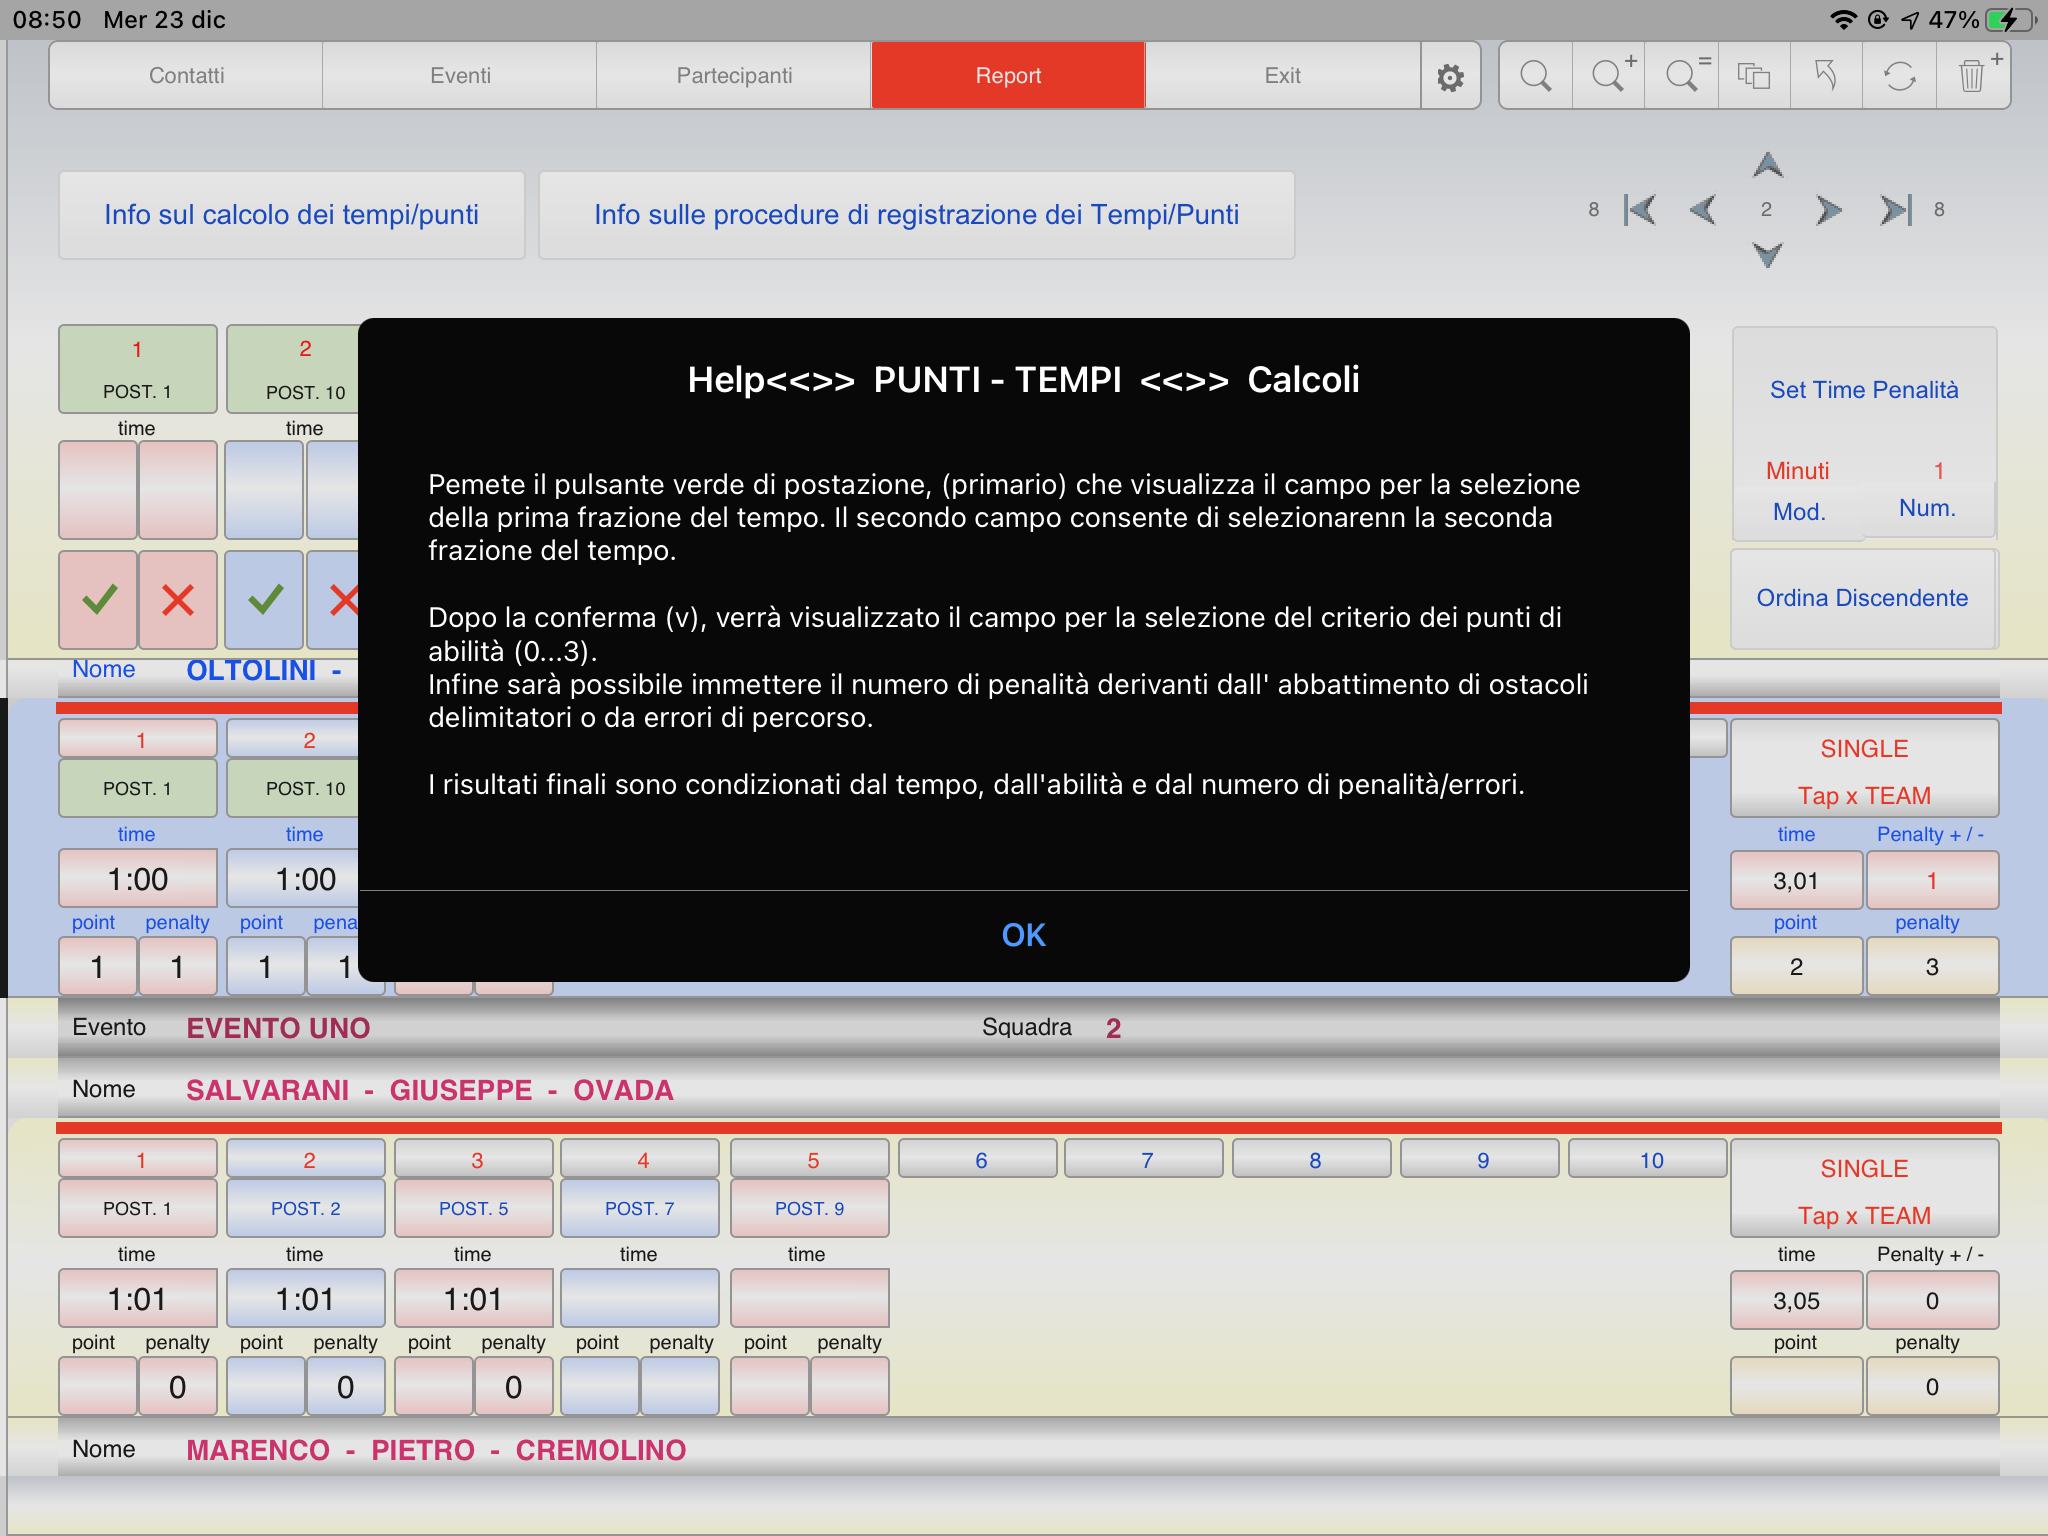Screen dimensions: 2048x1536
Task: Click the circular refresh arrows icon
Action: (1899, 76)
